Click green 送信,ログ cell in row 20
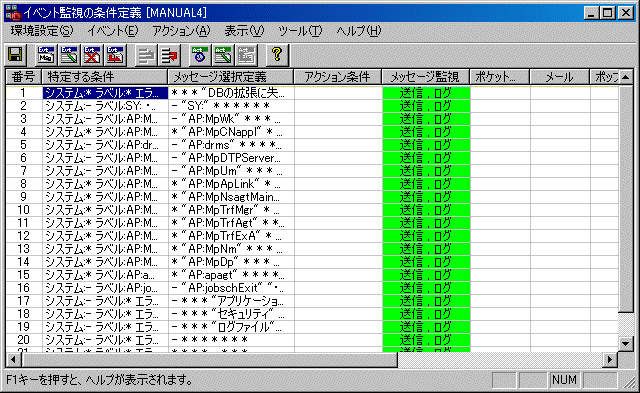Viewport: 640px width, 393px height. coord(426,340)
